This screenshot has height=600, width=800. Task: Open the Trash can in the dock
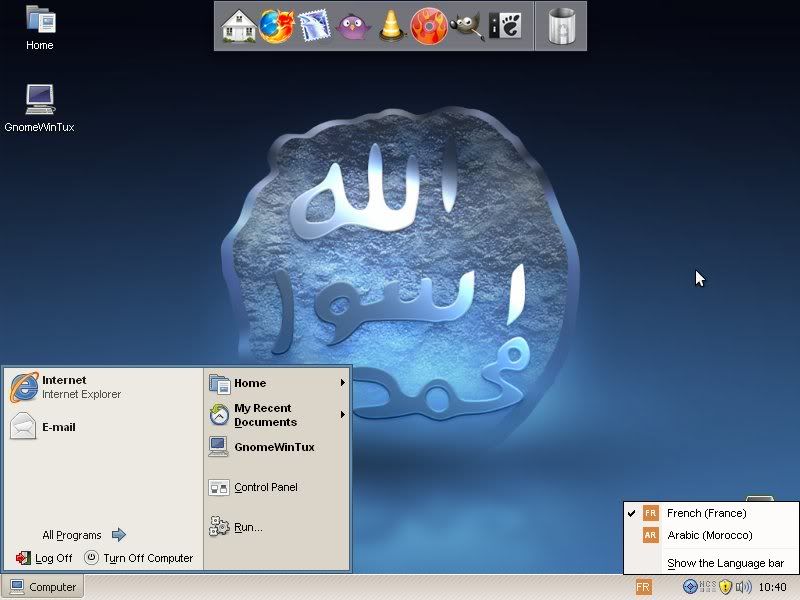562,26
